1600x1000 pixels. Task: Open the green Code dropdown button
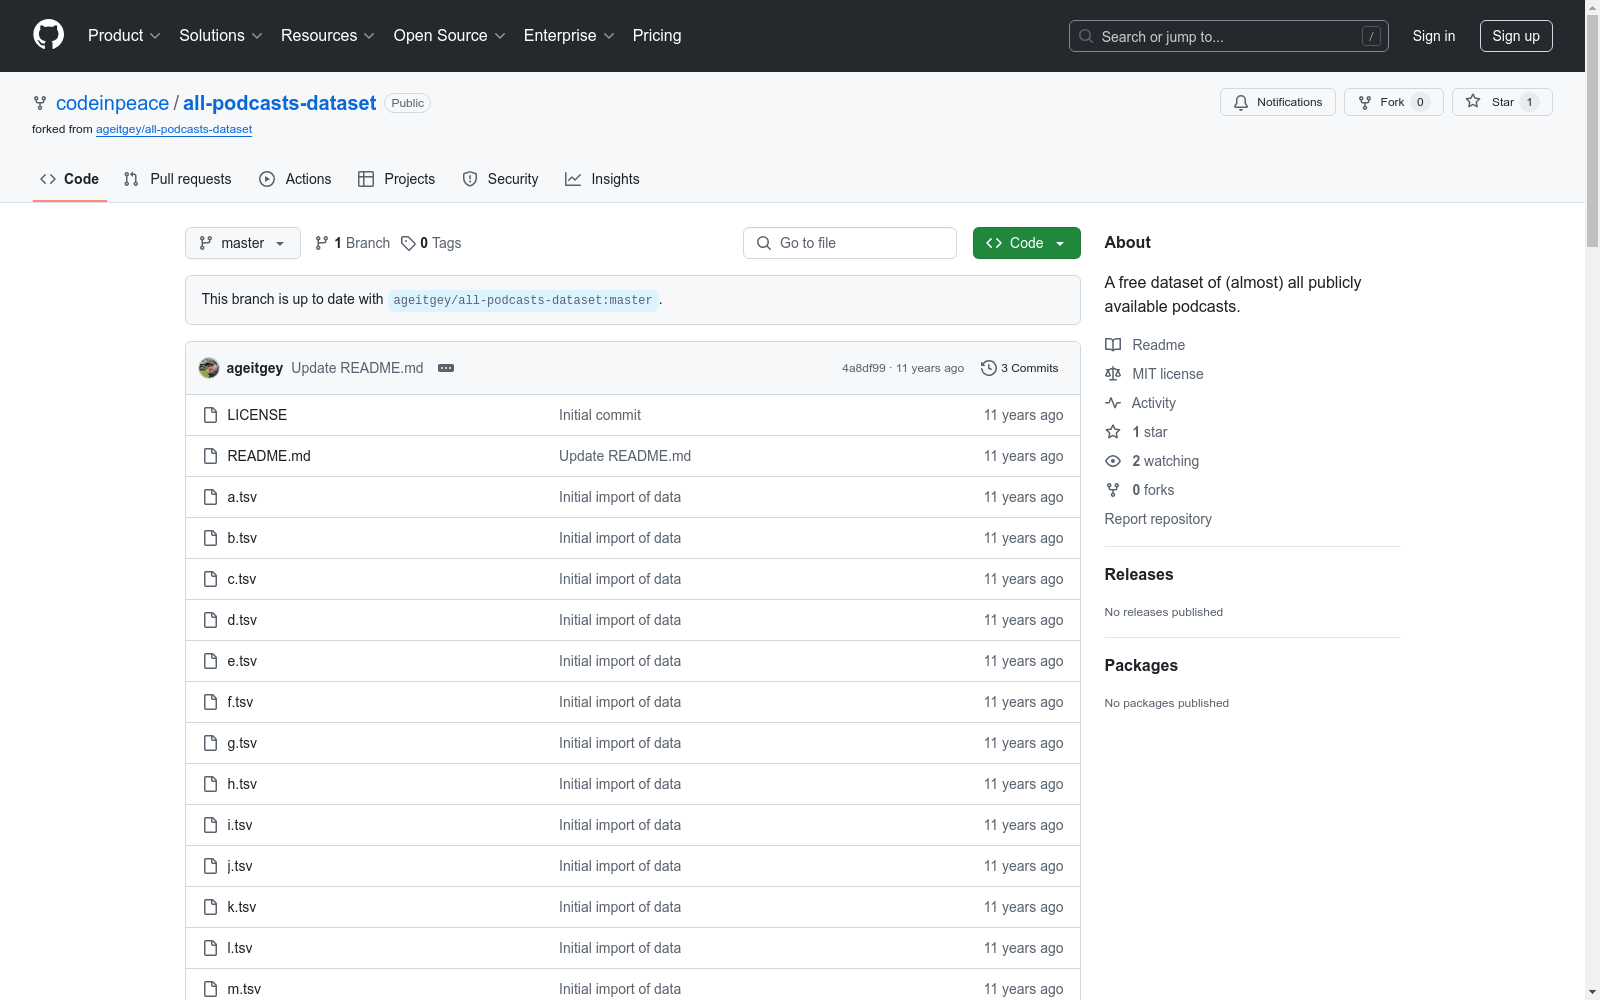pos(1027,243)
